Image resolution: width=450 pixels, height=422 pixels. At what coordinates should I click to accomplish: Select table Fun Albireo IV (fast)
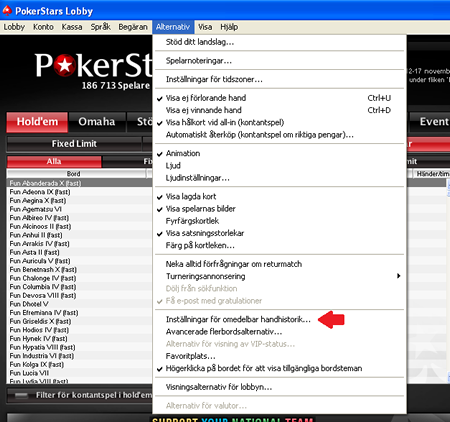[79, 218]
